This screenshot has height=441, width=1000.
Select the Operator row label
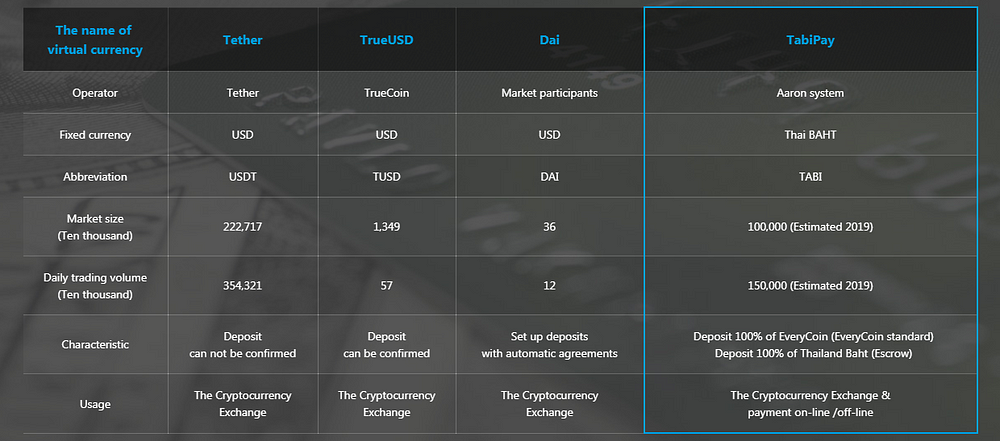click(95, 93)
